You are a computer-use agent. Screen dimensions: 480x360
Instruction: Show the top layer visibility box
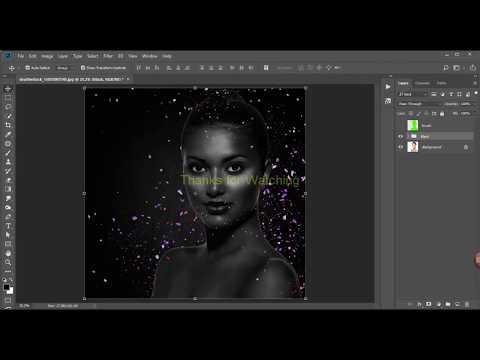point(401,125)
